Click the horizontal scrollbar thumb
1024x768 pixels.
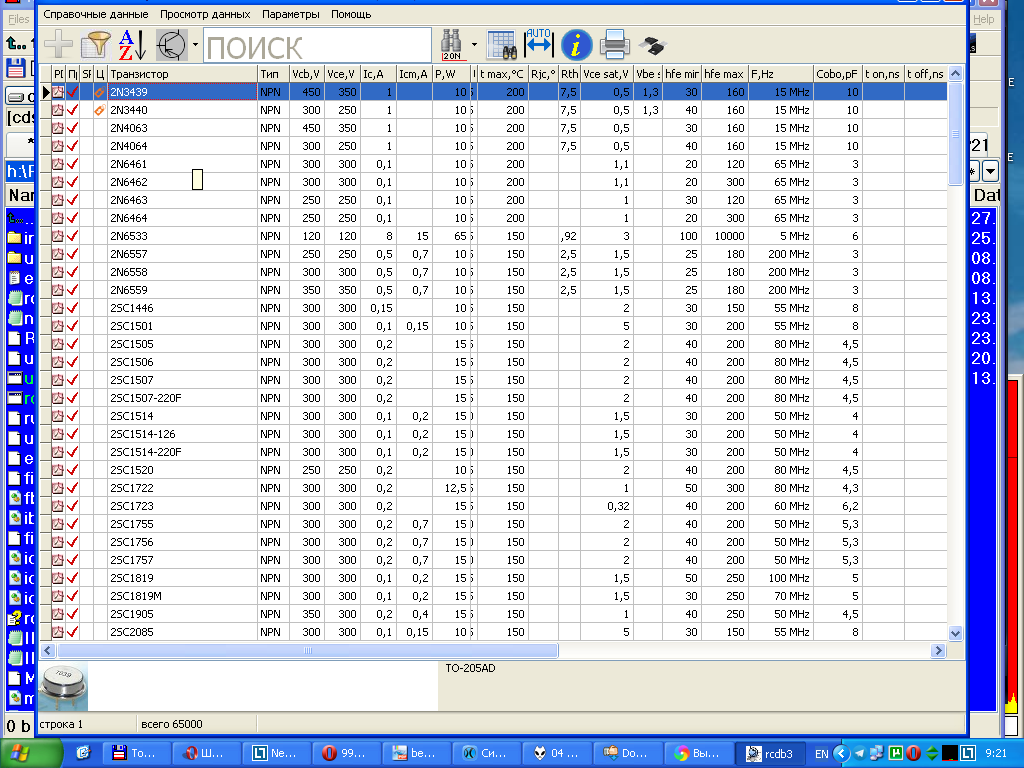pyautogui.click(x=308, y=650)
